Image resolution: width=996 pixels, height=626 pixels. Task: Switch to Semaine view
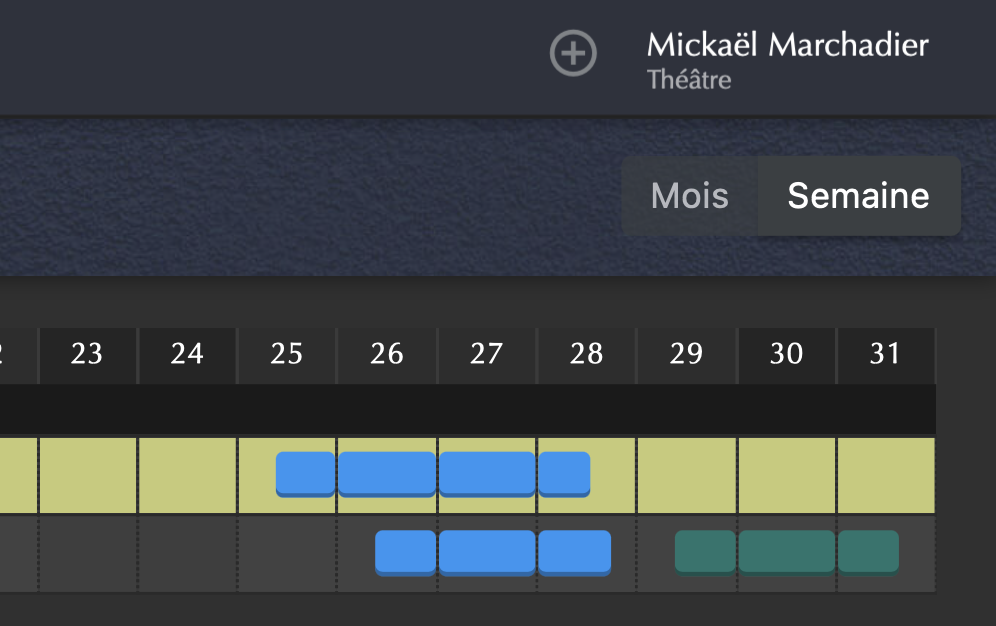click(858, 196)
